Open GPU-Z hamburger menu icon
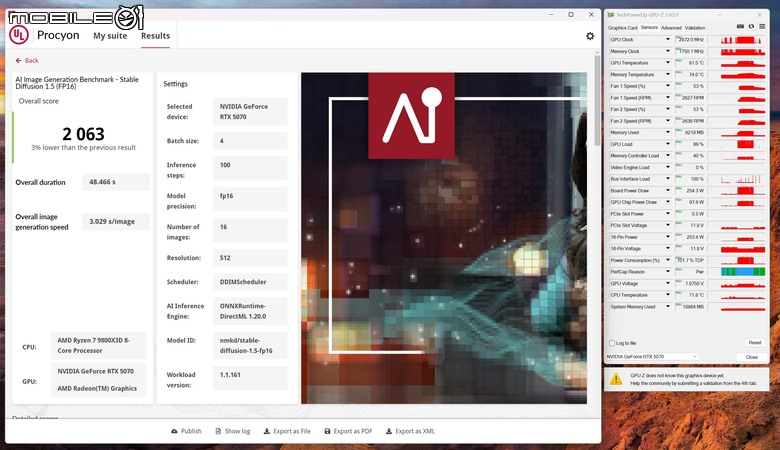Viewport: 780px width, 450px height. tap(762, 27)
